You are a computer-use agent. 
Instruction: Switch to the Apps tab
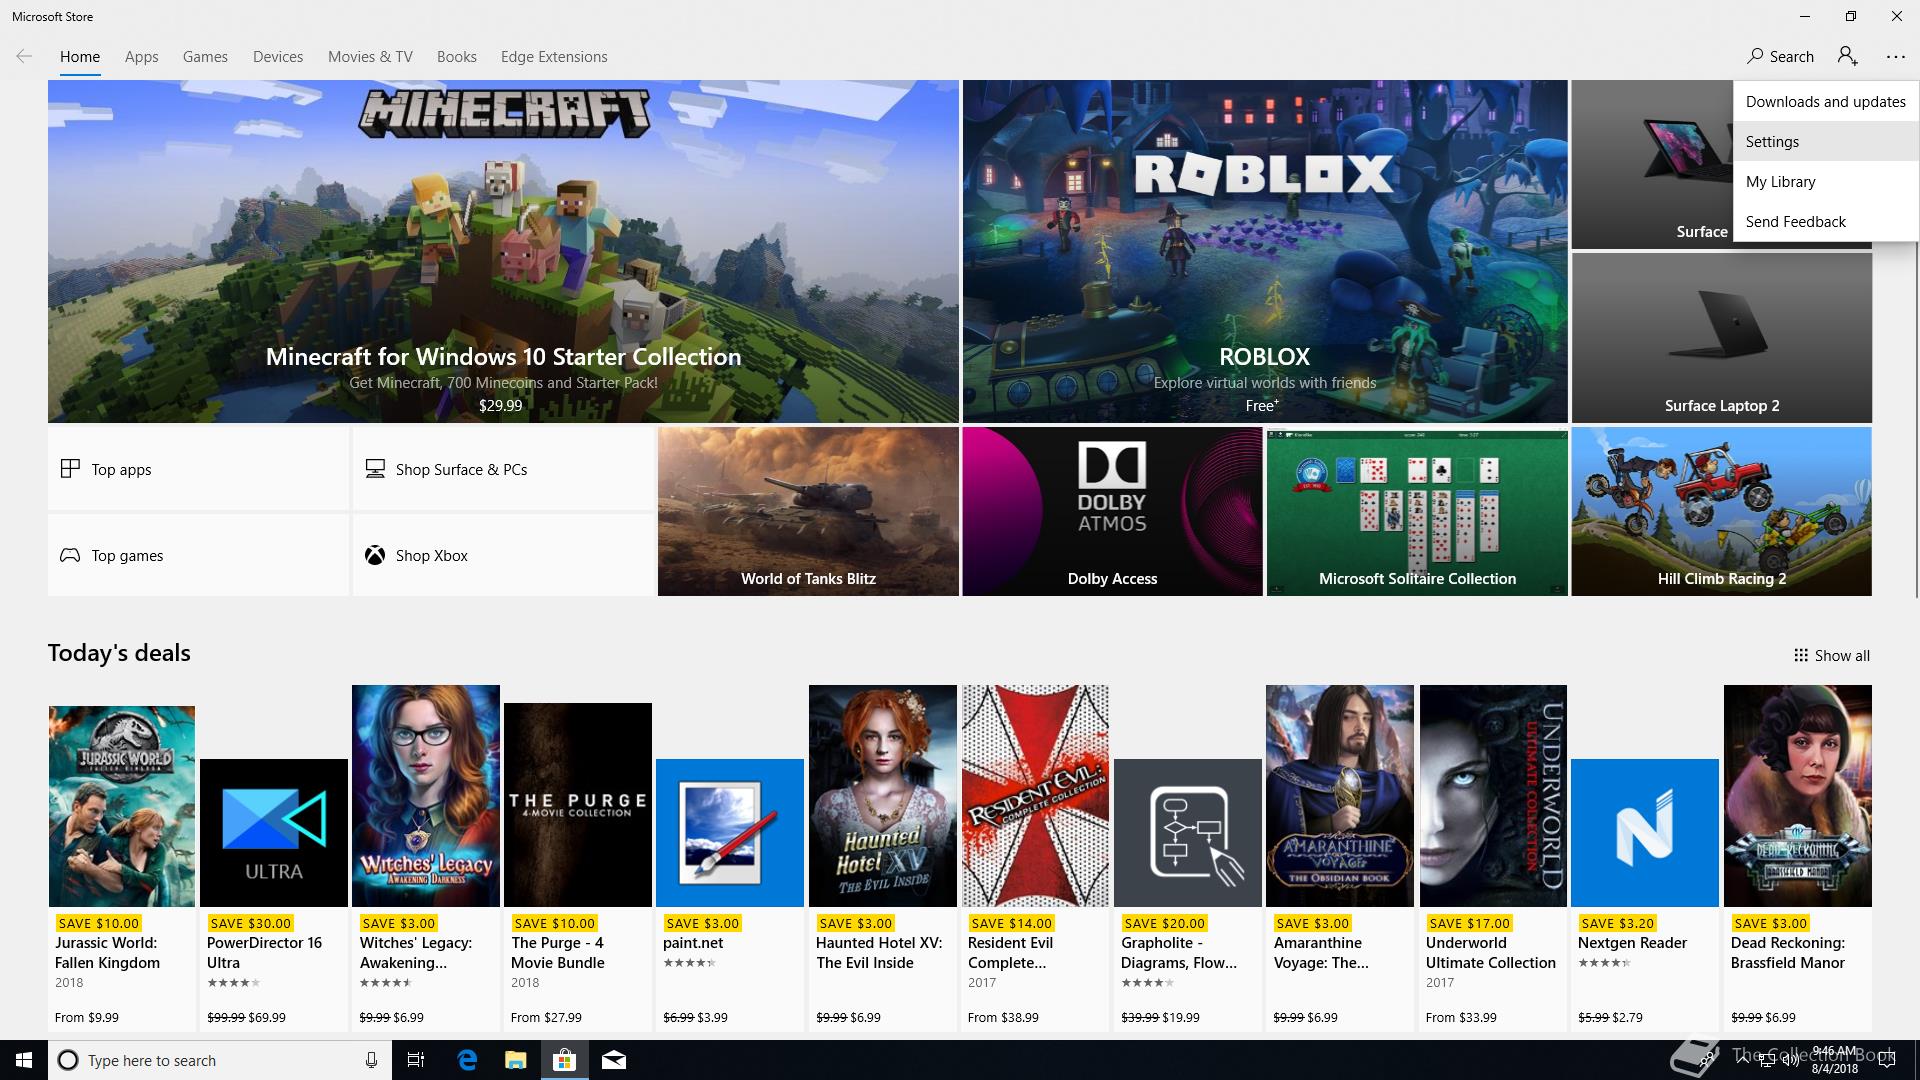[x=141, y=57]
